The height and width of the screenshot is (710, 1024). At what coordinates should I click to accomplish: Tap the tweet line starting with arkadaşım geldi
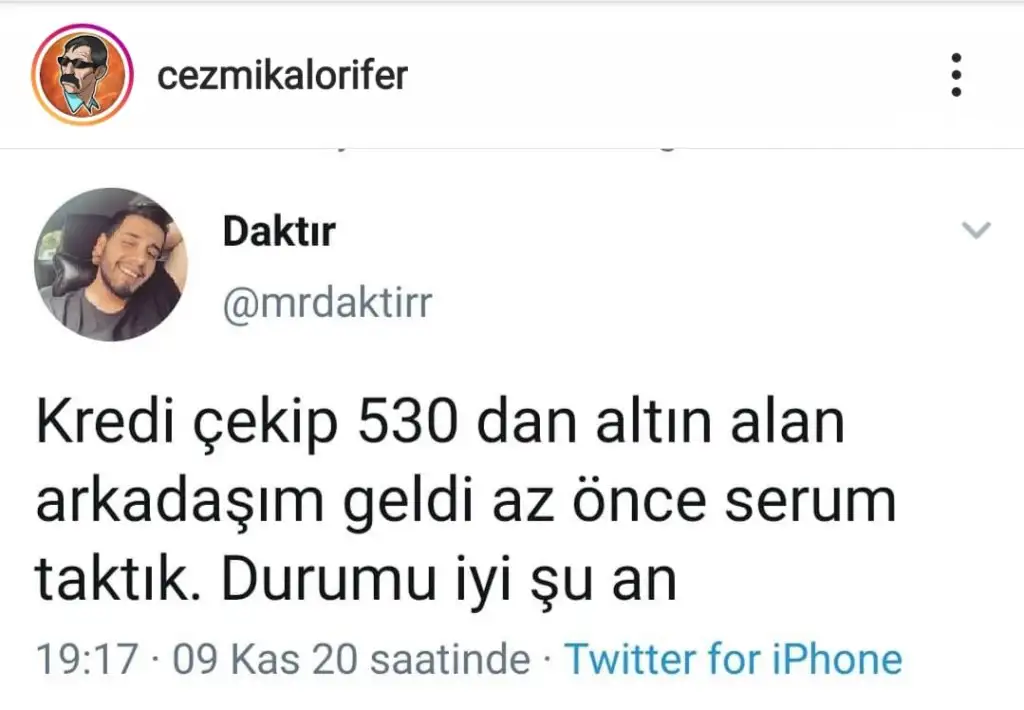pos(466,502)
